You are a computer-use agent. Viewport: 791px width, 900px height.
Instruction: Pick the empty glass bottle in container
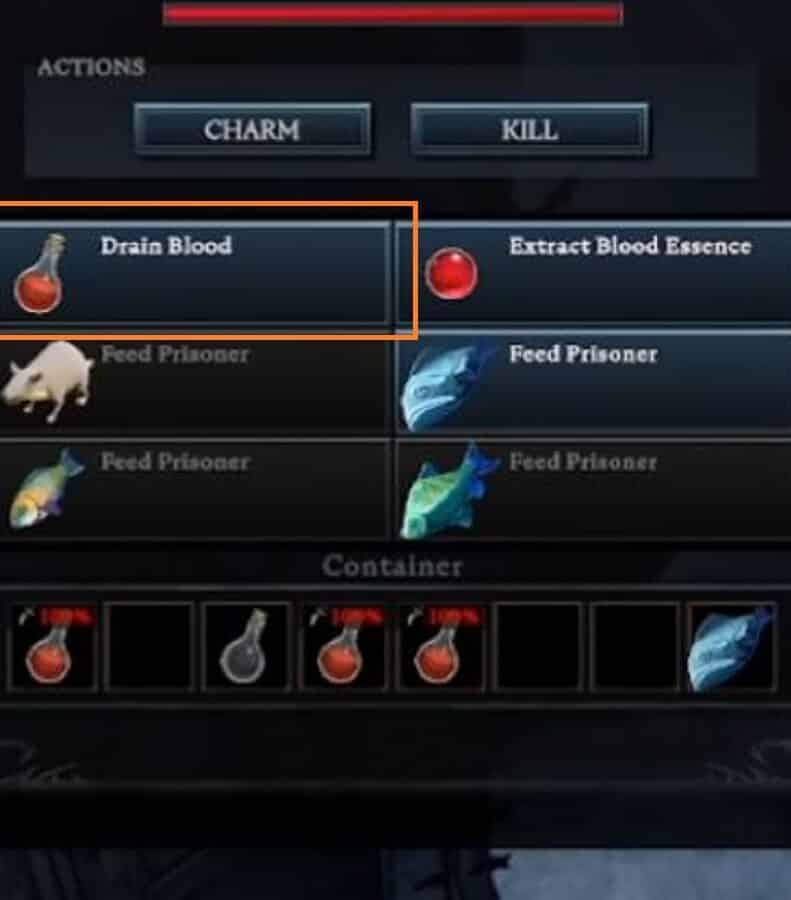click(x=246, y=646)
